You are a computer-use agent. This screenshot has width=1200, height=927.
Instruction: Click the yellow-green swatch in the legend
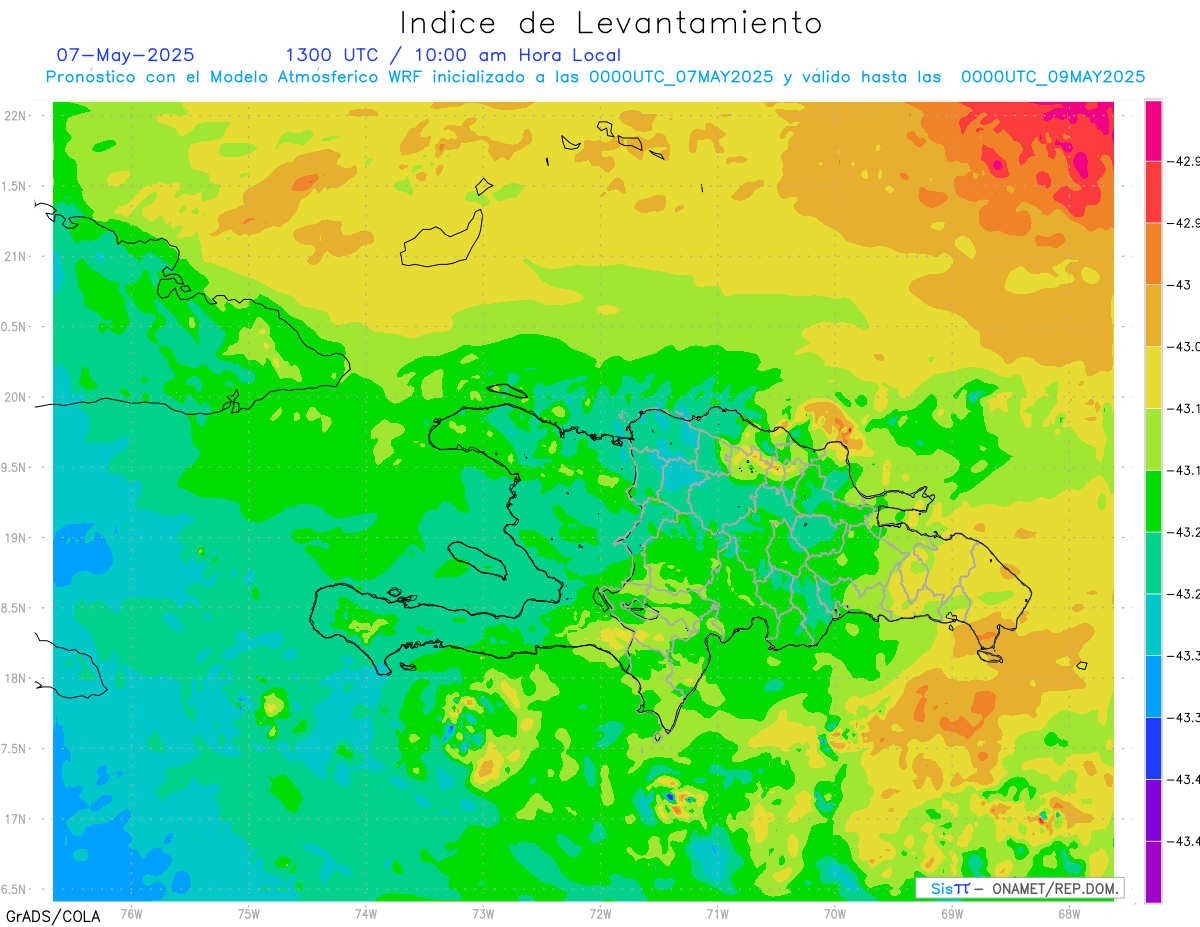pos(1153,439)
